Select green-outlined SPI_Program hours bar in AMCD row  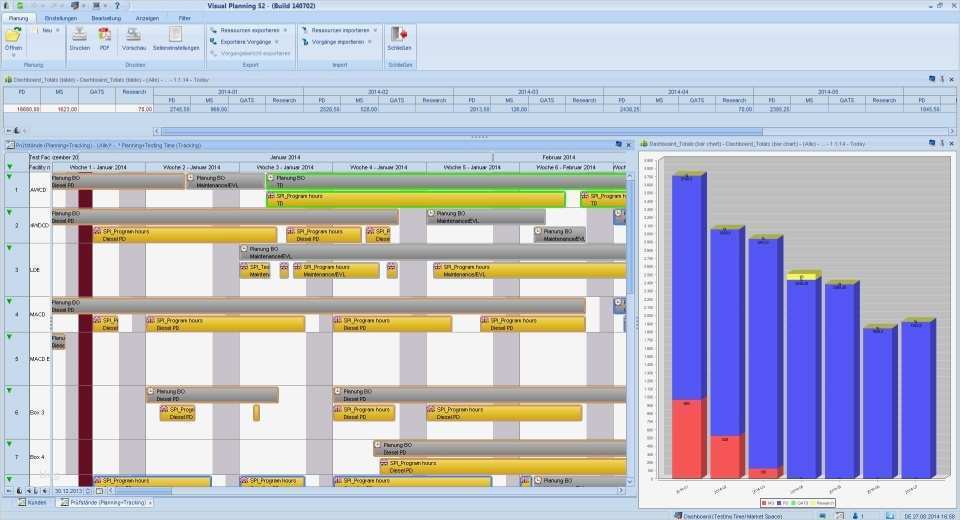point(416,199)
